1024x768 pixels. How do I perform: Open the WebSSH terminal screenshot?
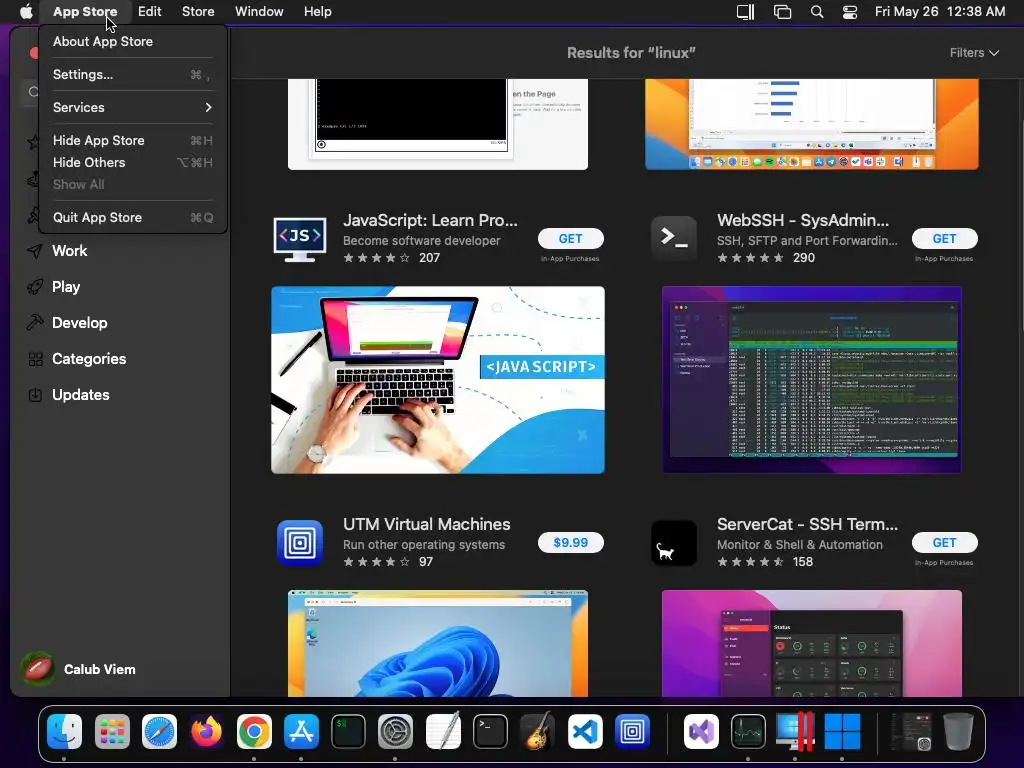click(x=812, y=380)
